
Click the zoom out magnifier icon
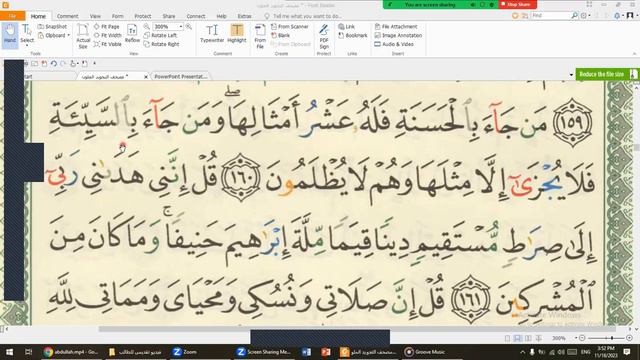click(147, 27)
